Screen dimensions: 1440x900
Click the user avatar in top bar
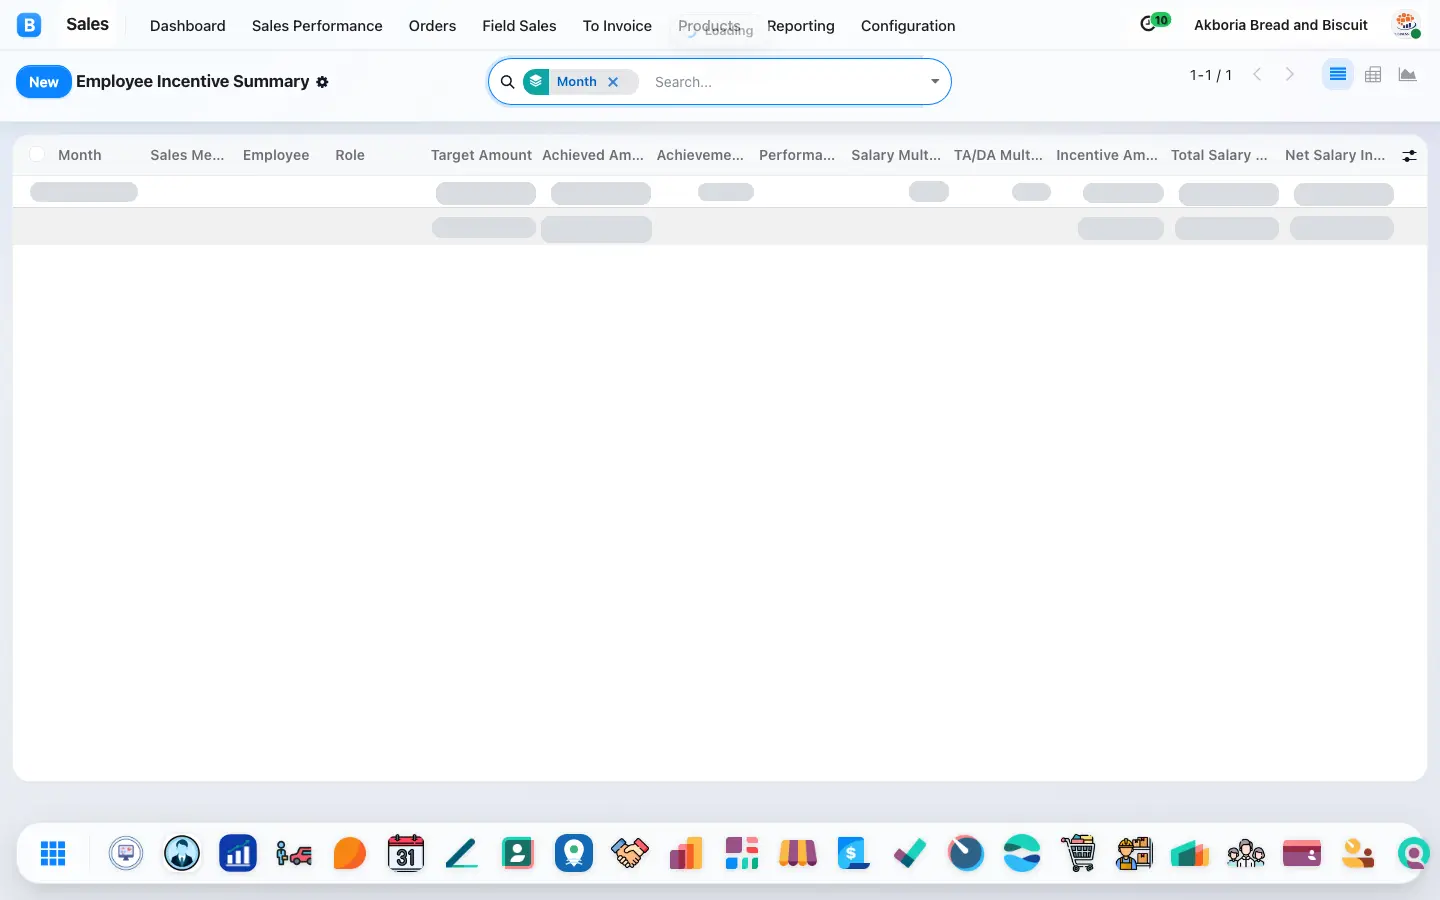click(1406, 25)
